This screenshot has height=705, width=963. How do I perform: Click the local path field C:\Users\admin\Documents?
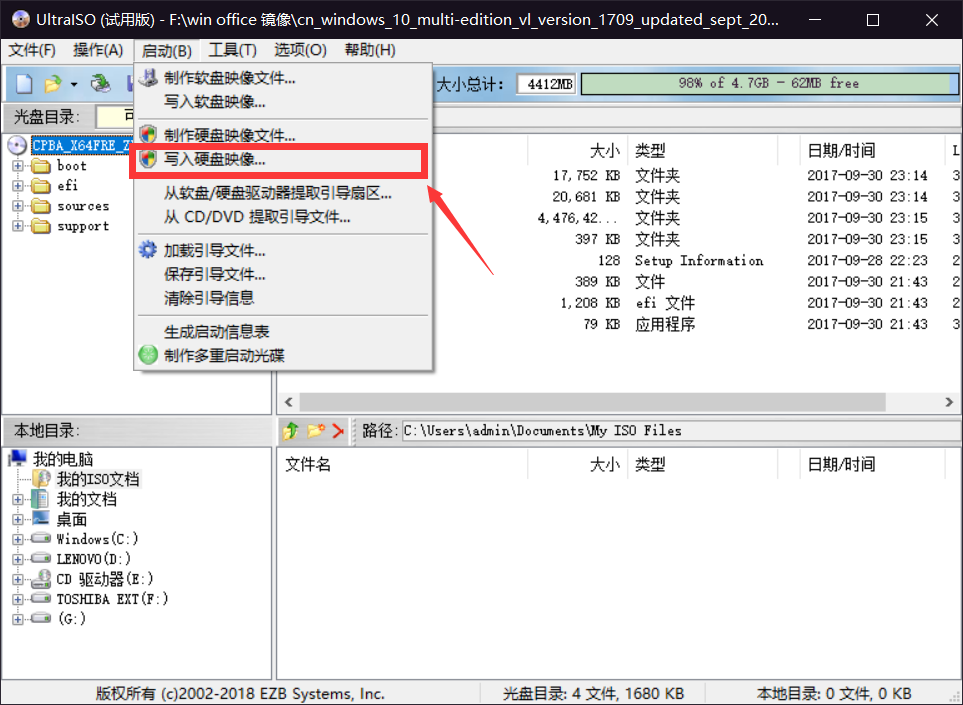coord(680,430)
